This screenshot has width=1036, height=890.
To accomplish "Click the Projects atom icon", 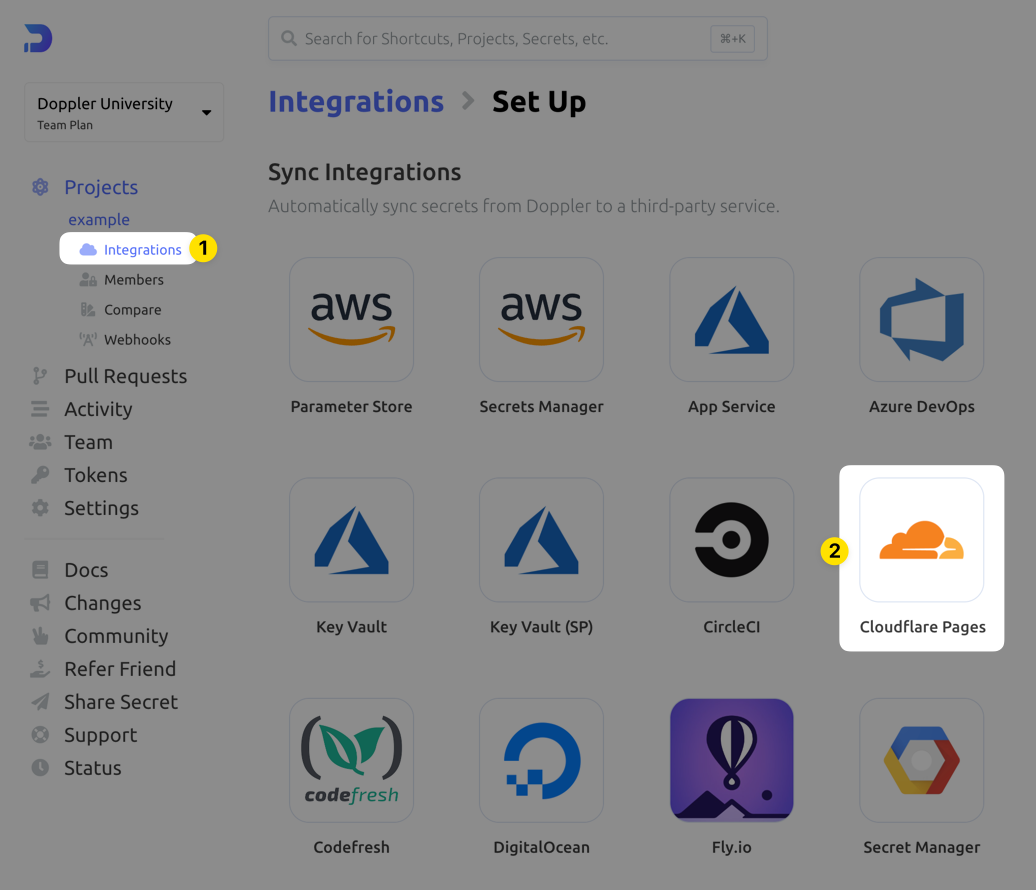I will tap(40, 187).
